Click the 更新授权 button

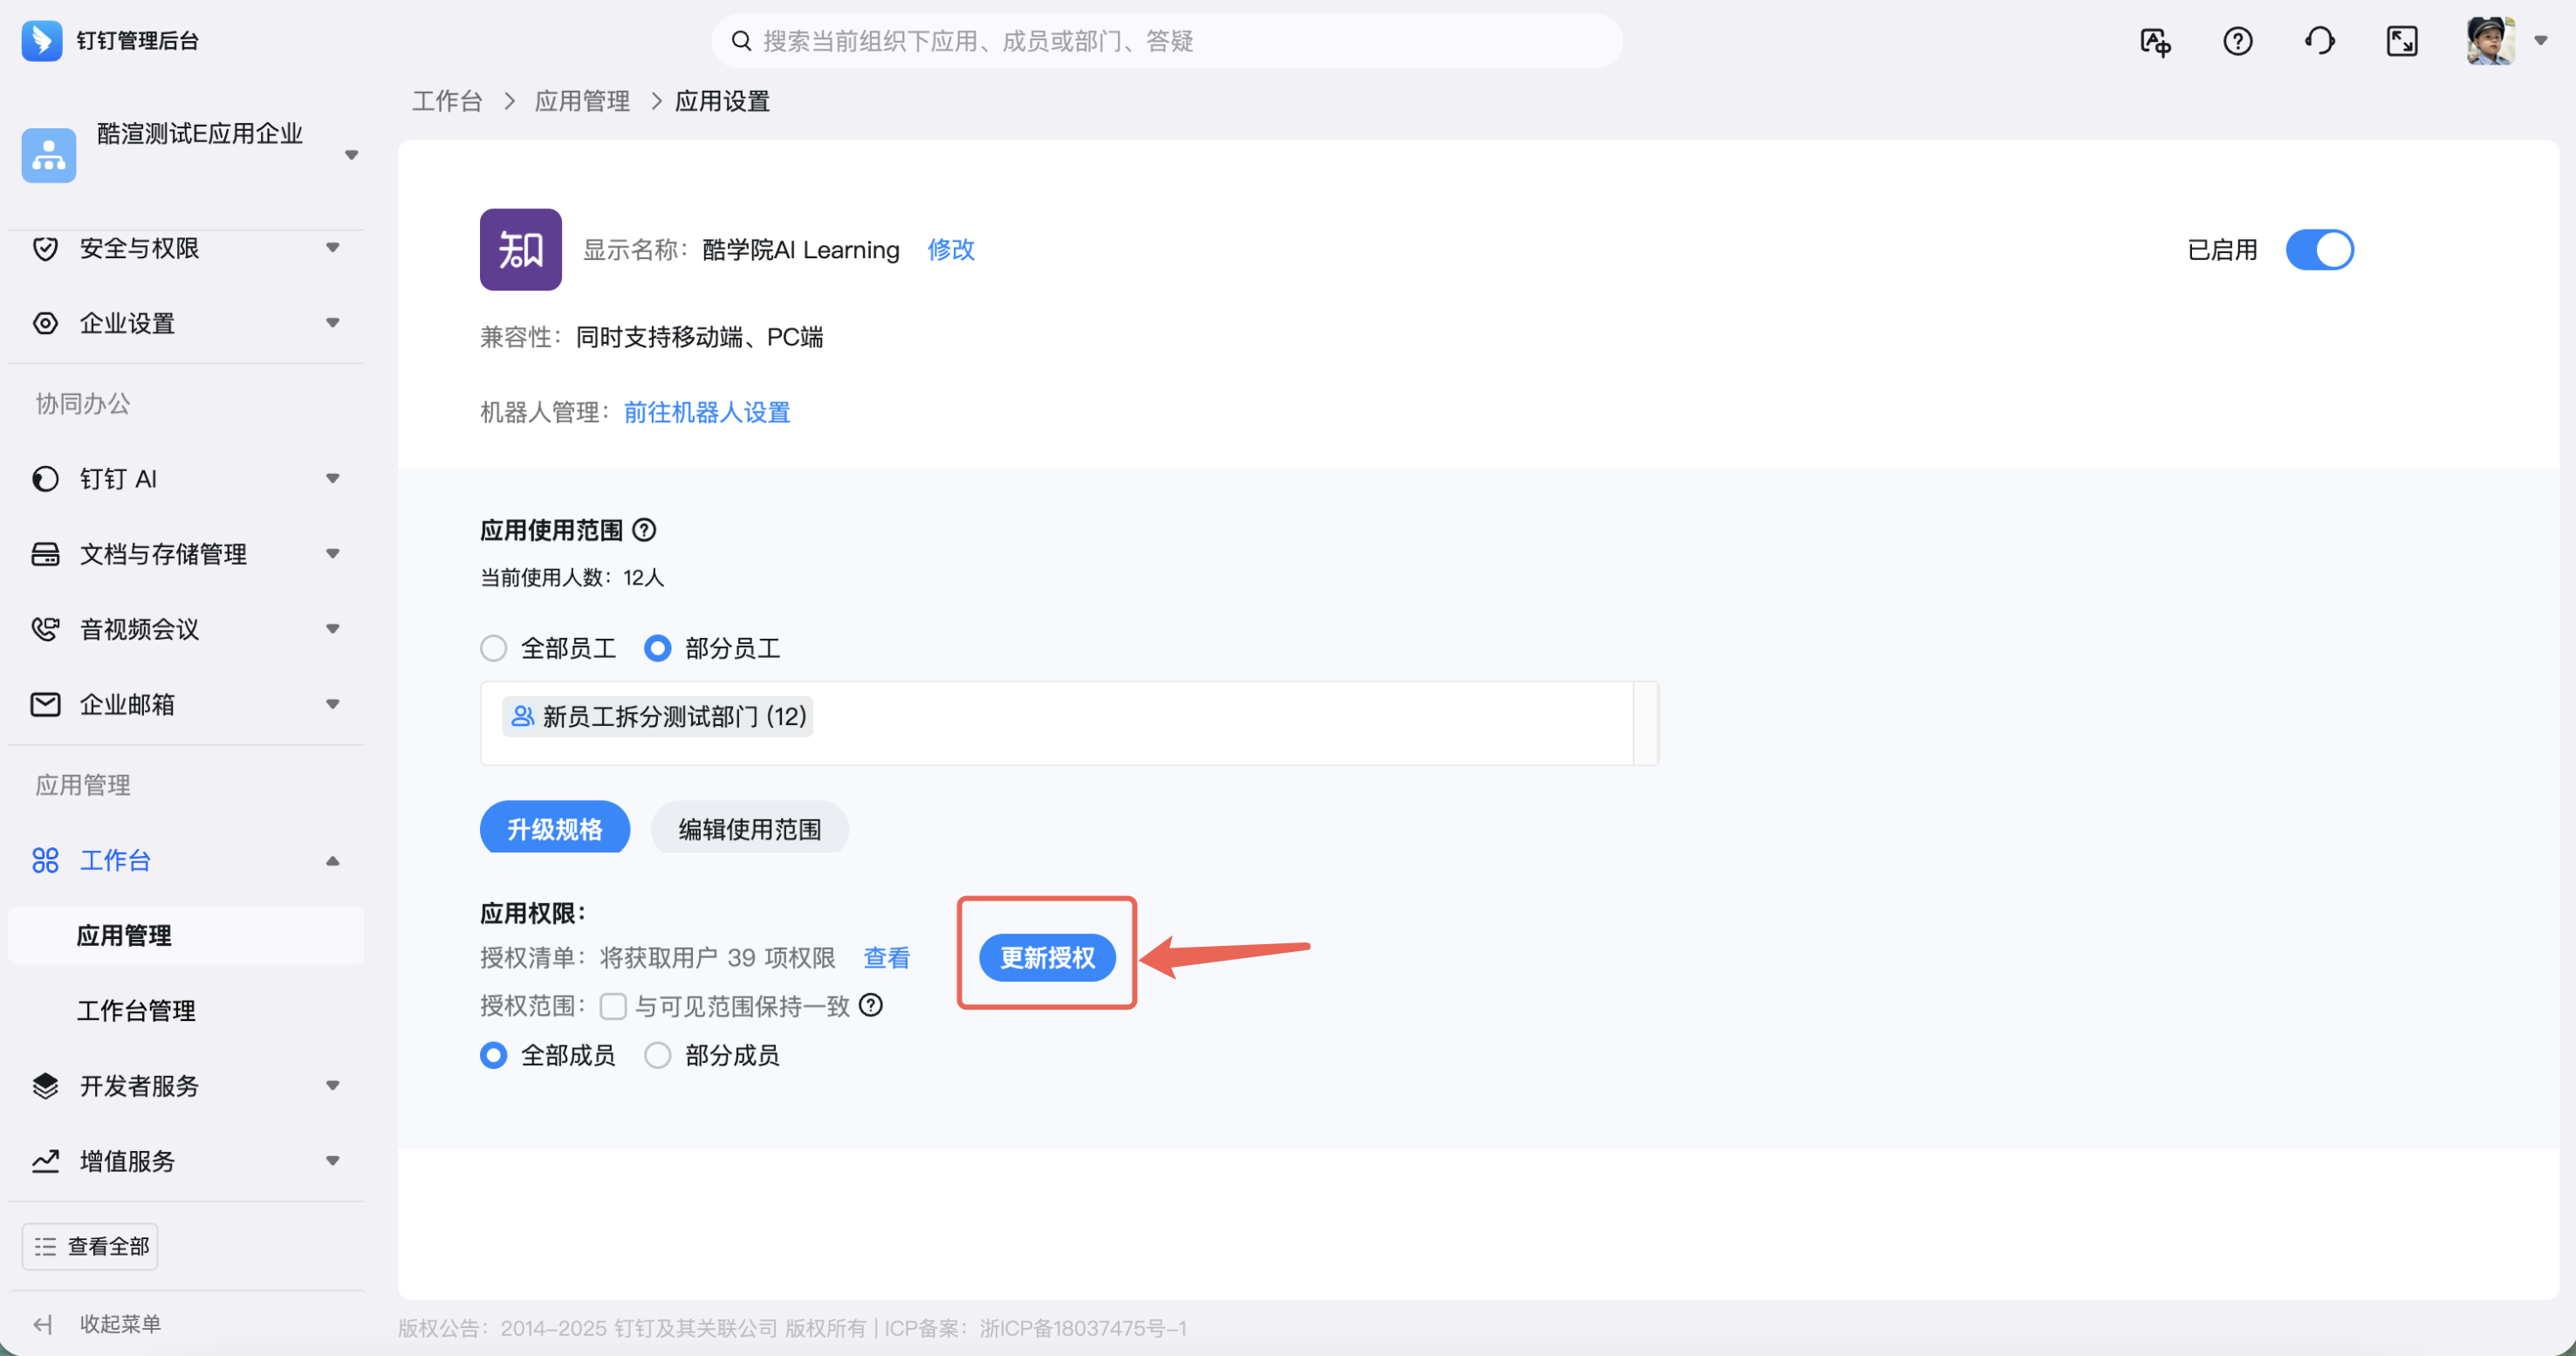click(x=1047, y=958)
